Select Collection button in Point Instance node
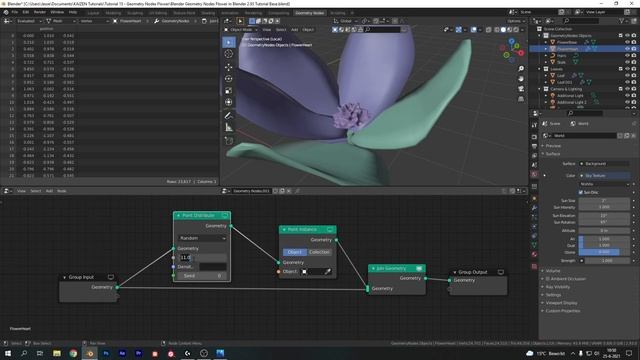The height and width of the screenshot is (360, 640). (x=320, y=252)
